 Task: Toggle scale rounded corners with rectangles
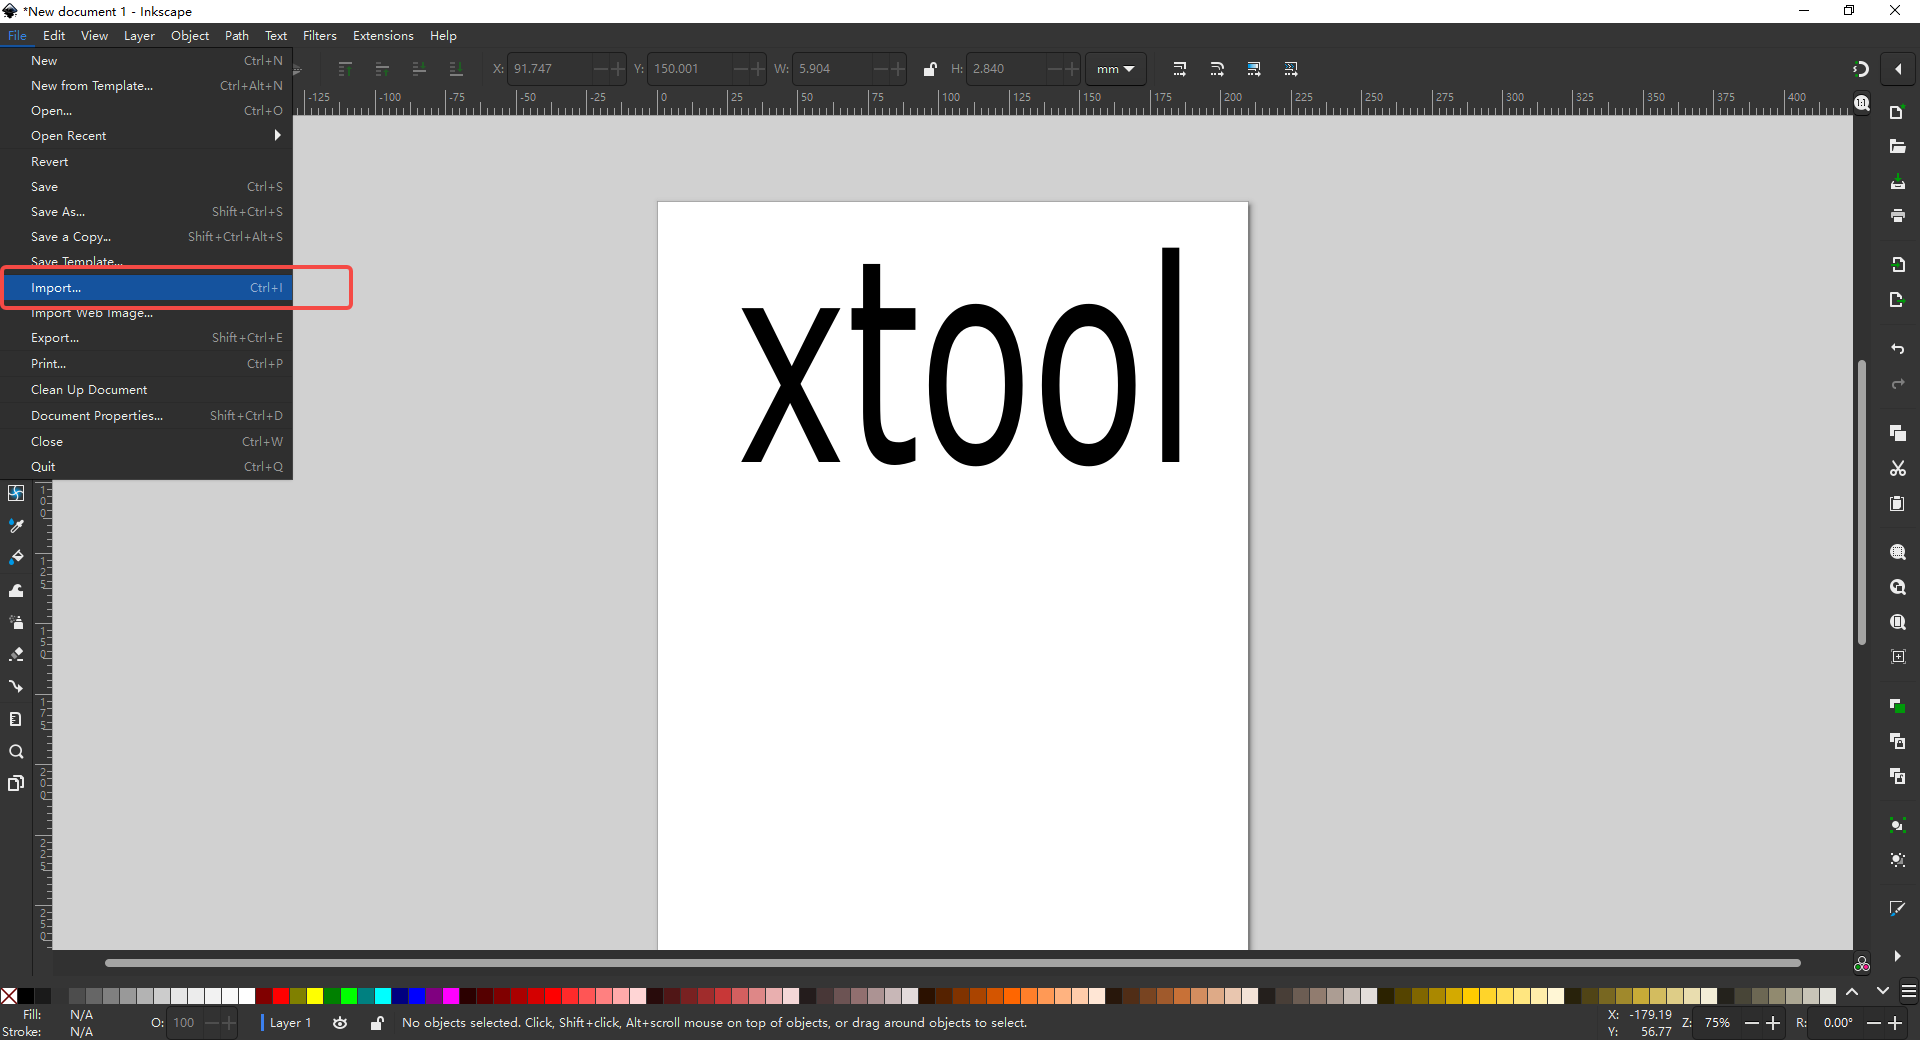1217,69
